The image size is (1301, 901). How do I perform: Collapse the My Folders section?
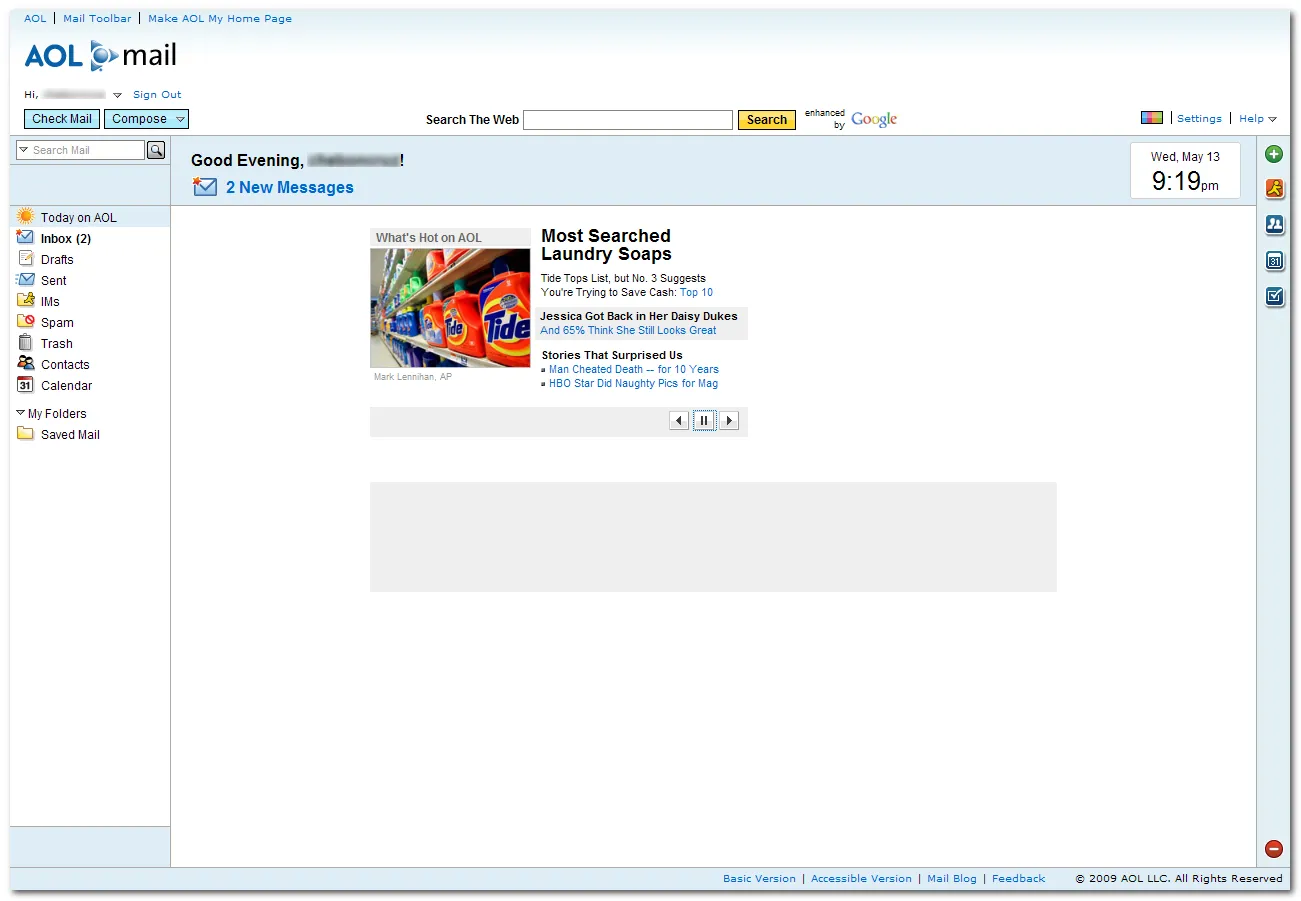[23, 413]
